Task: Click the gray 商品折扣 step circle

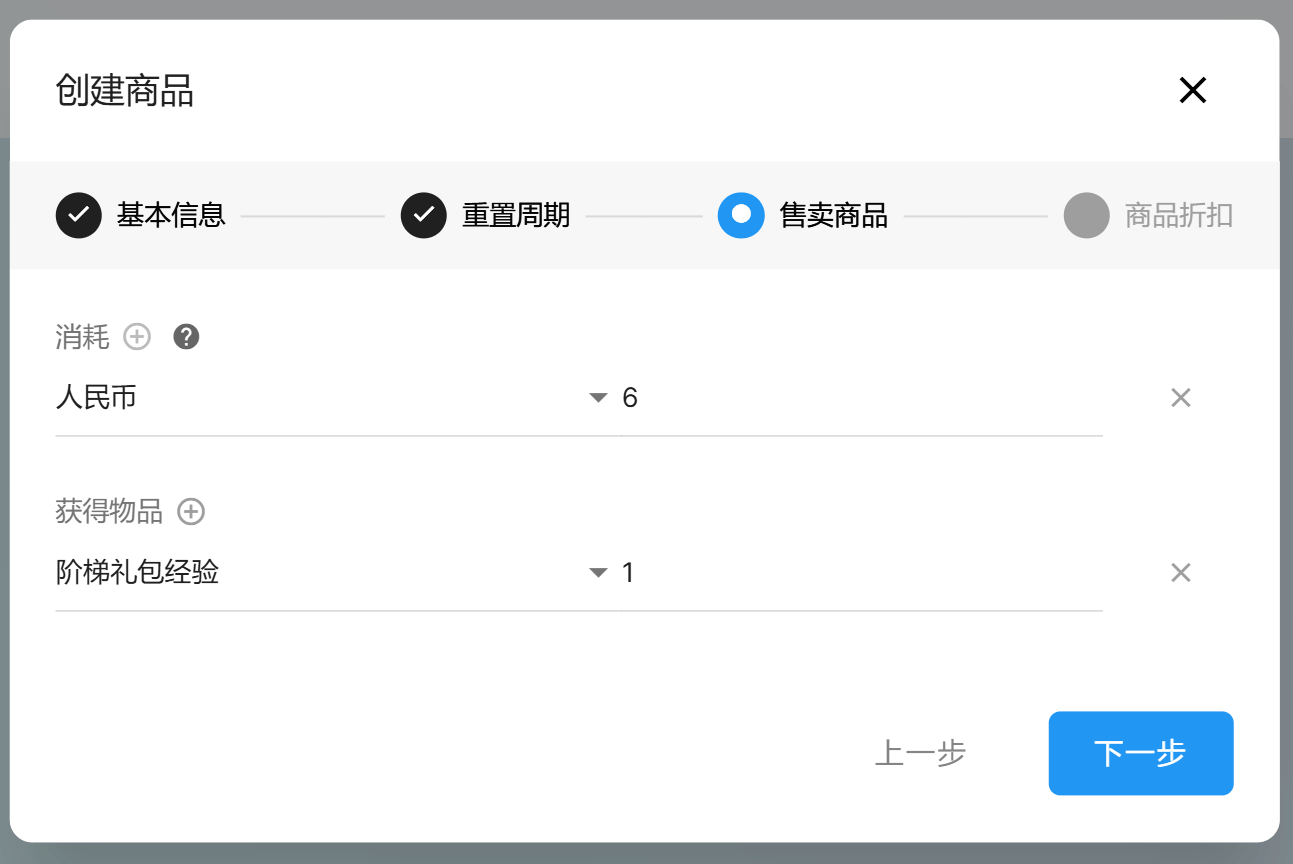Action: (x=1086, y=215)
